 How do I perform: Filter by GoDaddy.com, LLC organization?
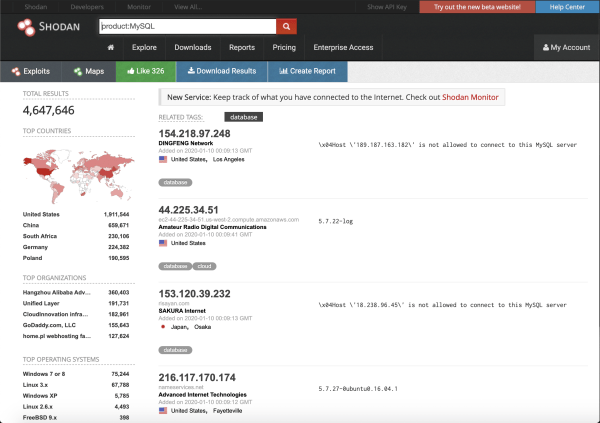click(49, 325)
